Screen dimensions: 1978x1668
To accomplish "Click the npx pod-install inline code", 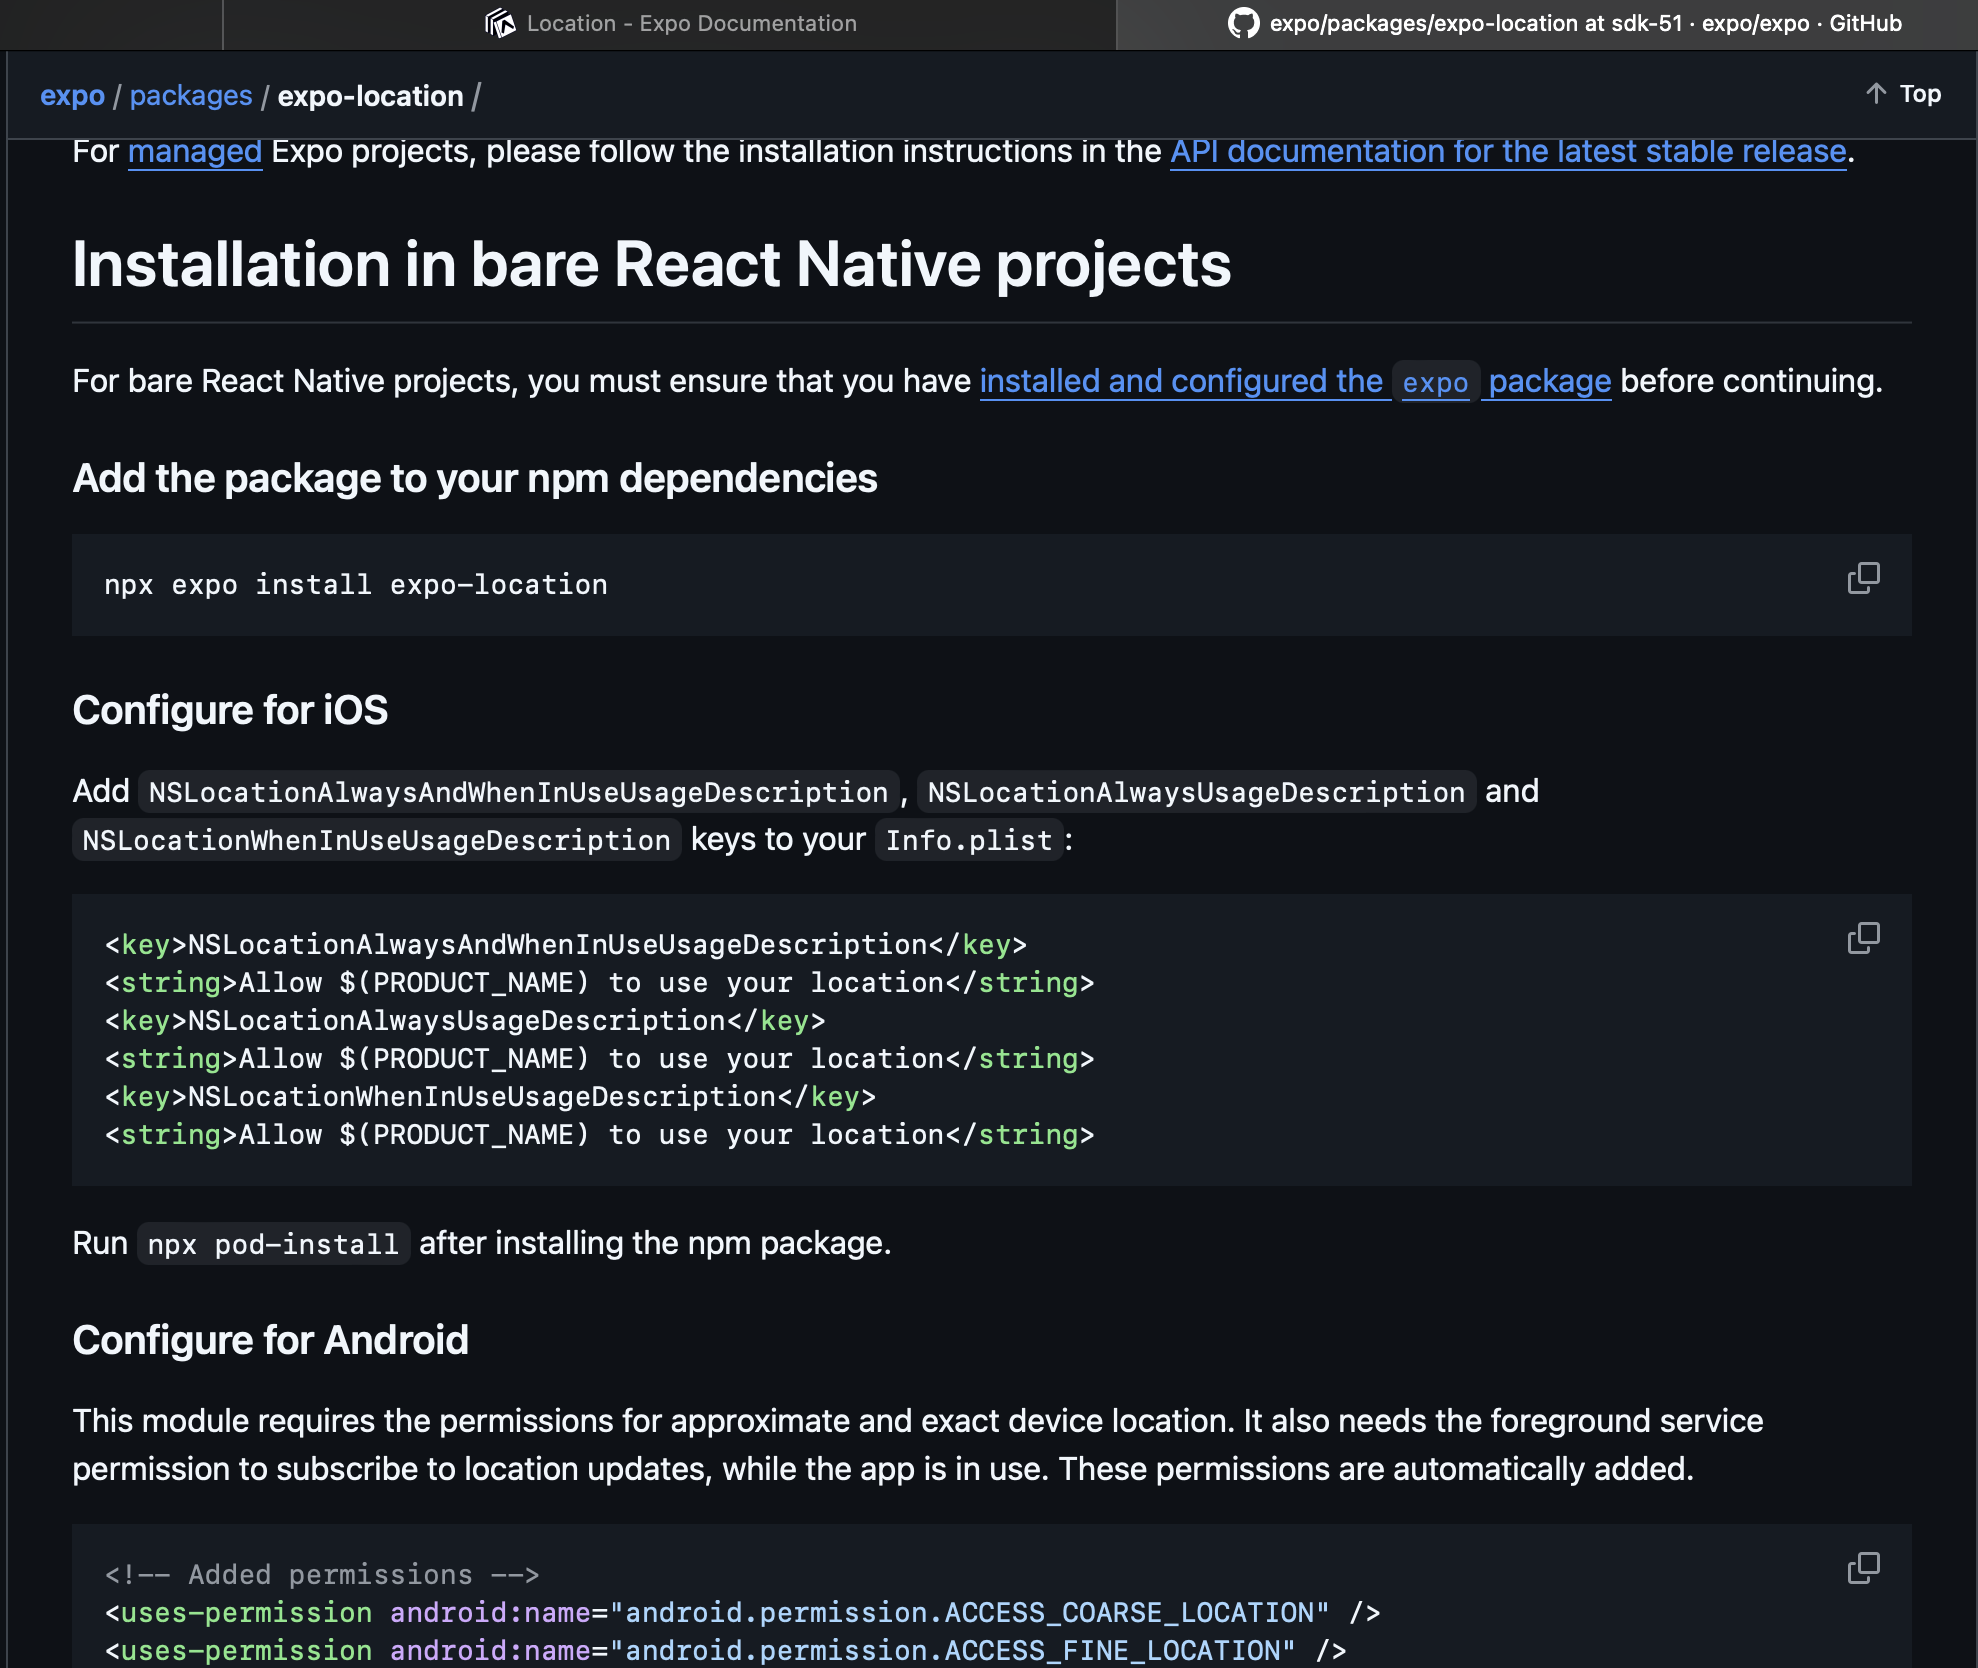I will click(273, 1244).
